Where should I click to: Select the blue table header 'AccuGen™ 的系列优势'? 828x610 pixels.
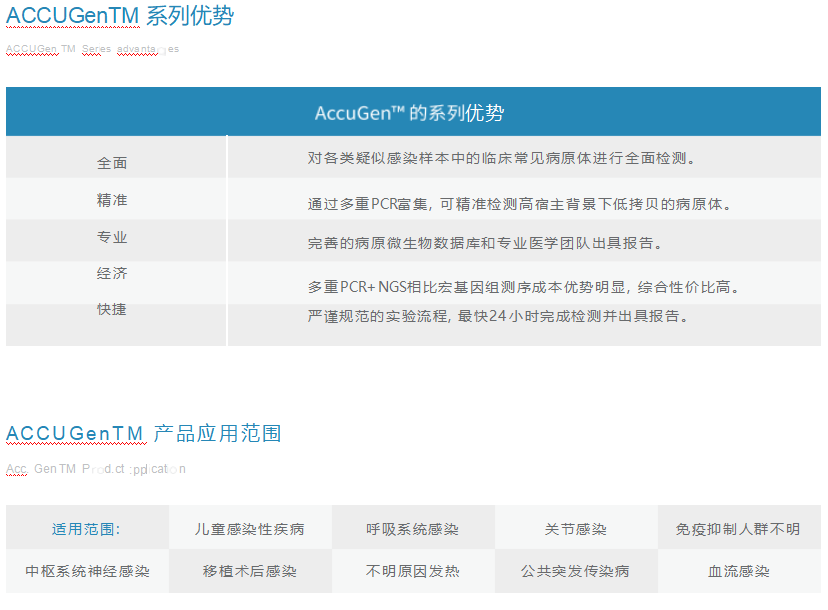click(x=409, y=113)
